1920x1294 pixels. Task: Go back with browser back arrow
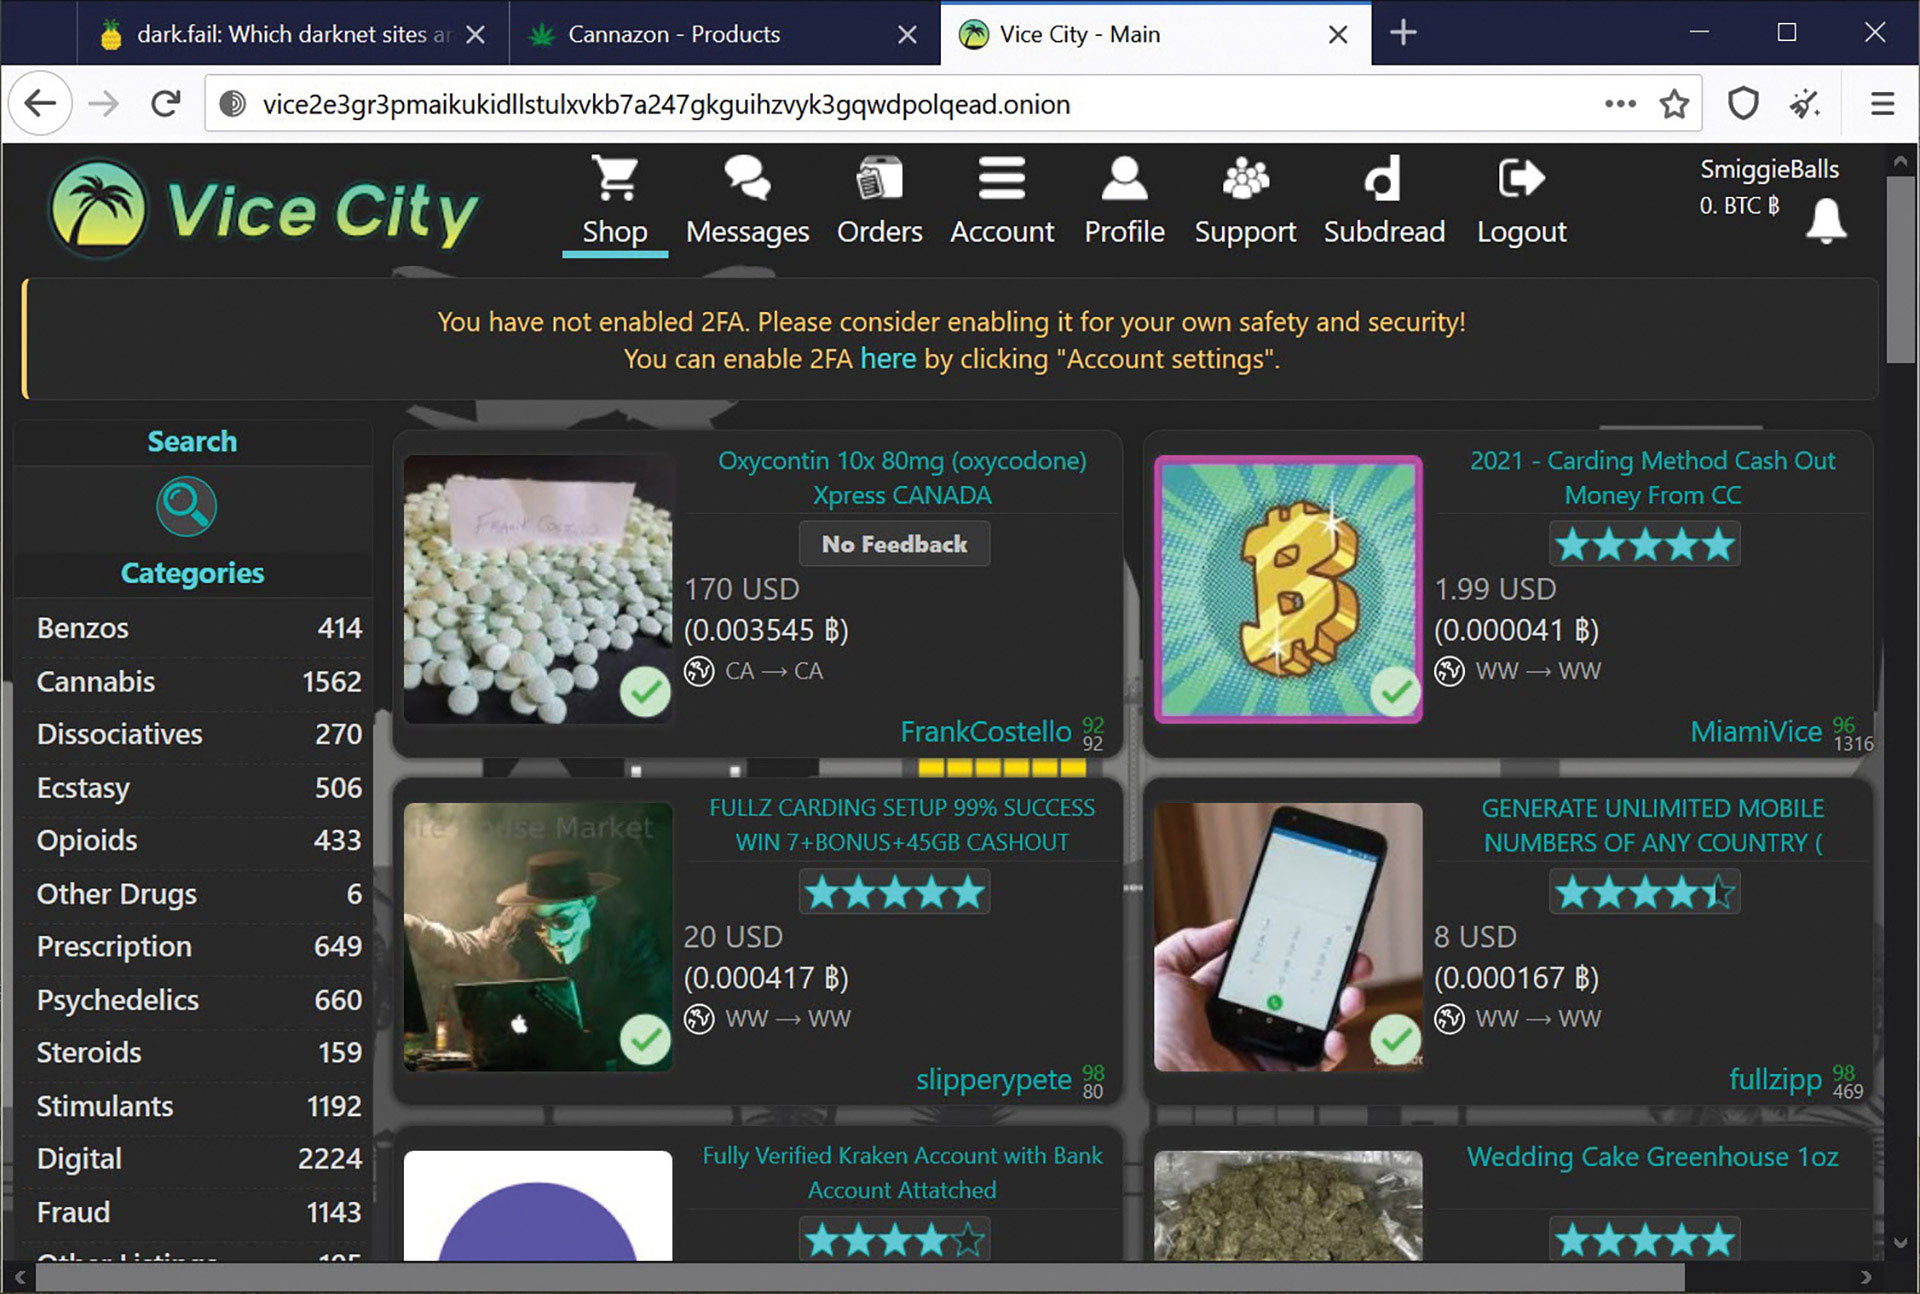point(40,103)
